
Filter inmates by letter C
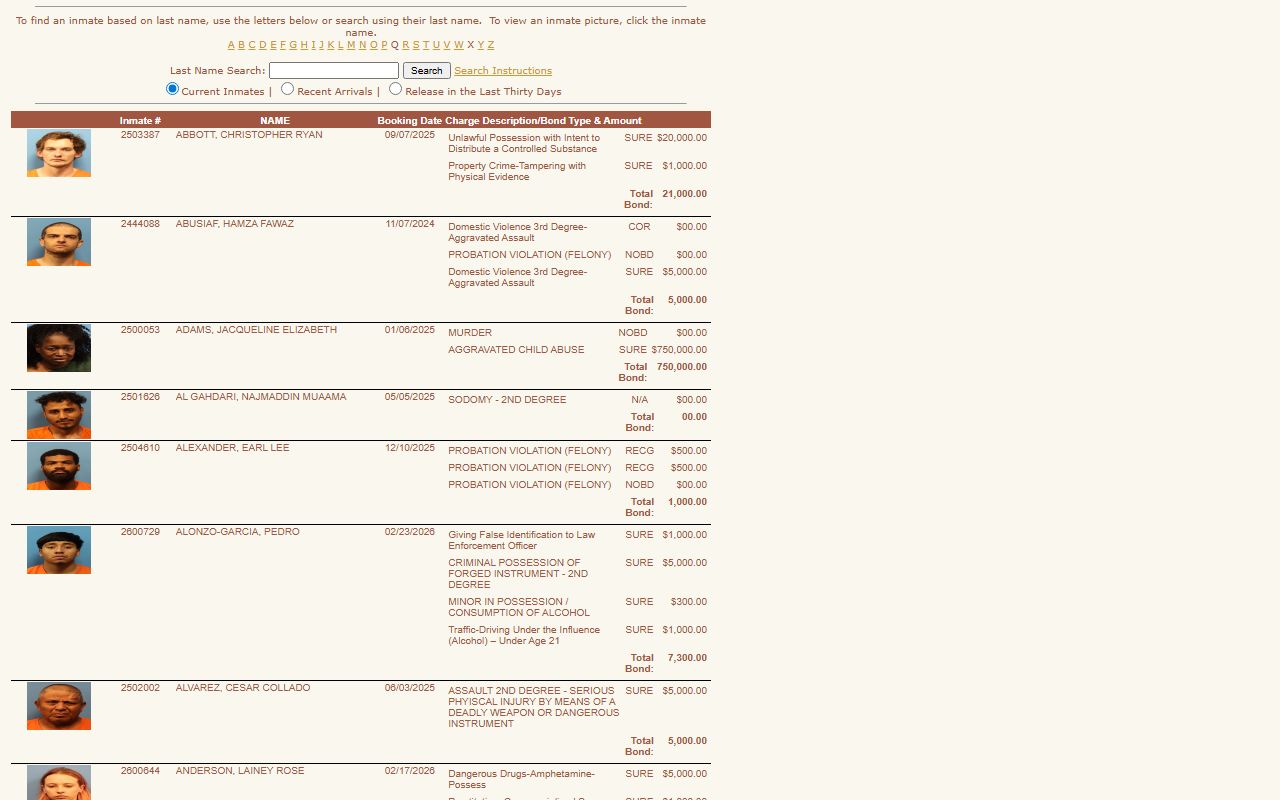(x=252, y=45)
